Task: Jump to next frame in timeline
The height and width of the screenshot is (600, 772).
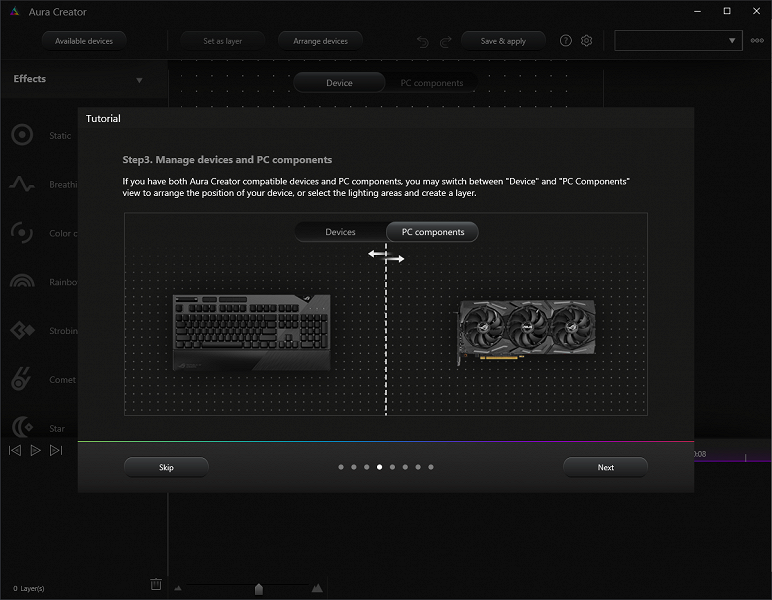Action: (x=56, y=450)
